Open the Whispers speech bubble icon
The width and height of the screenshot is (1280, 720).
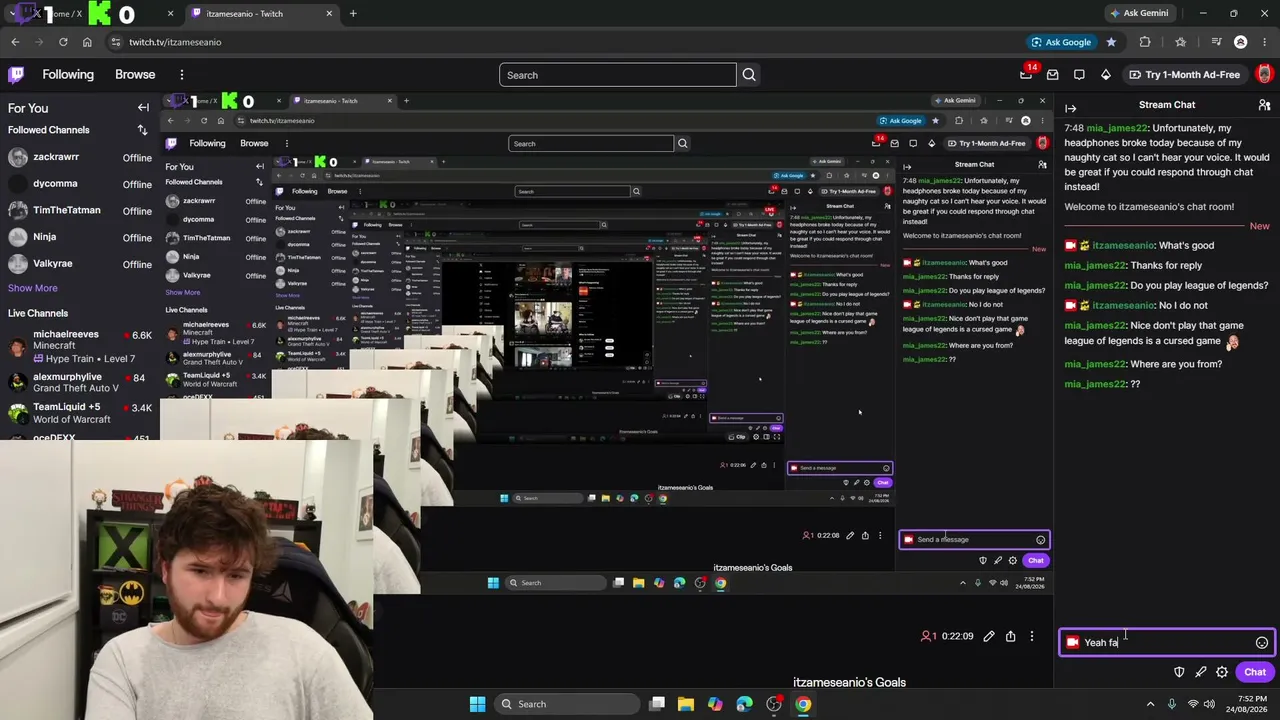tap(1079, 75)
